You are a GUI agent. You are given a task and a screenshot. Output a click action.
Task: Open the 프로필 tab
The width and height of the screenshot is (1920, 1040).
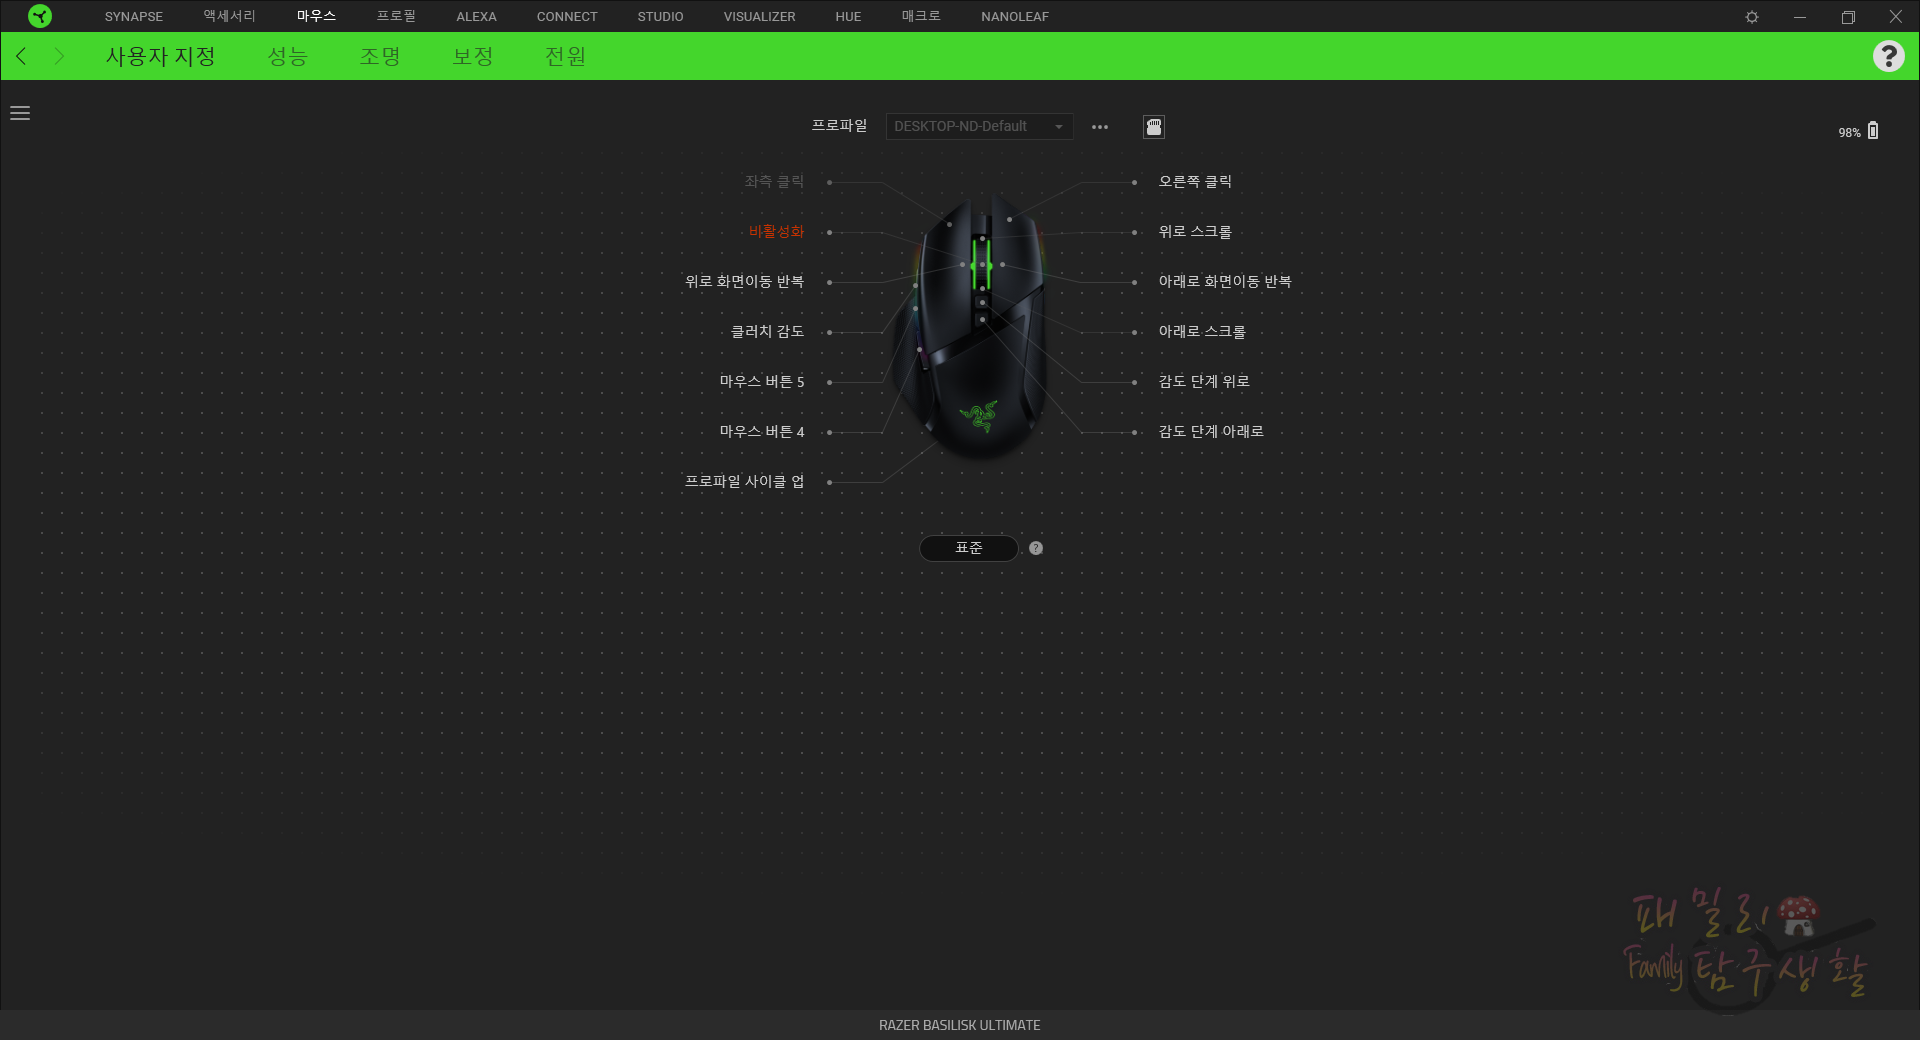click(396, 17)
